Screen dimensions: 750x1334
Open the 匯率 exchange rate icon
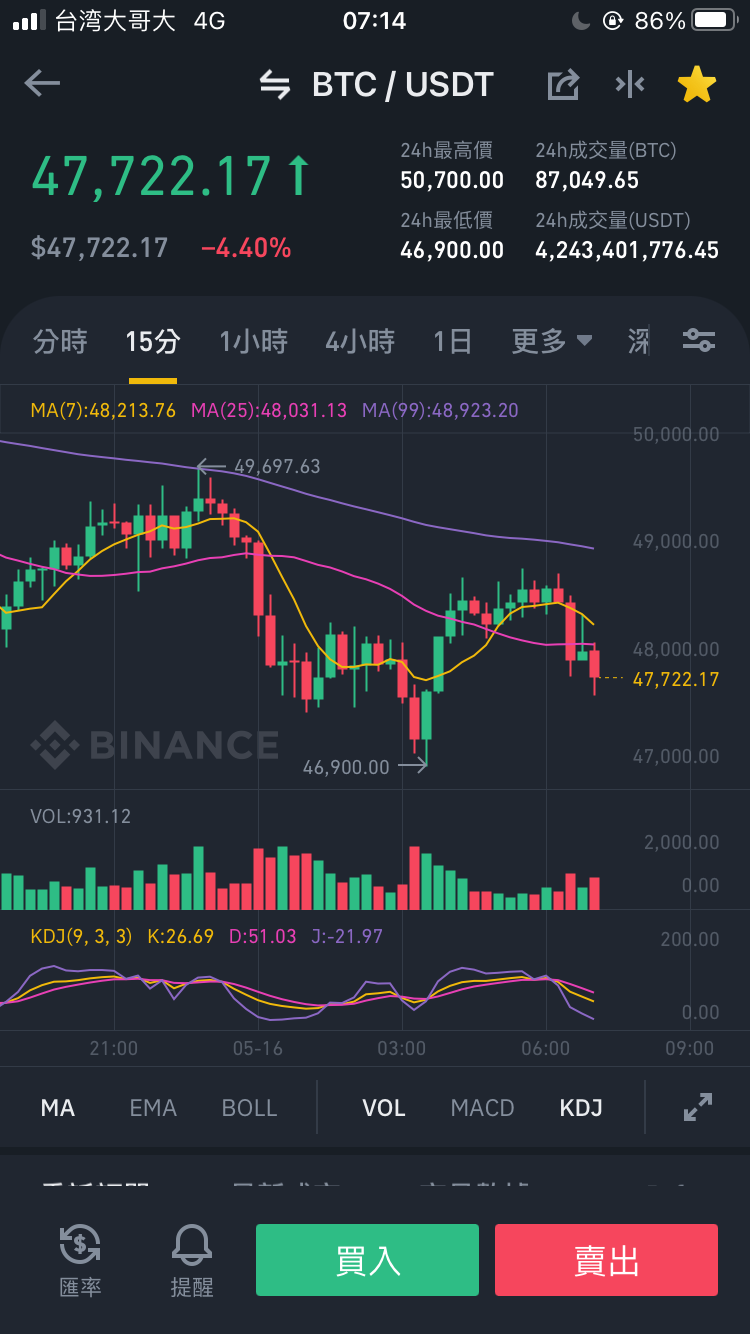pos(80,1260)
